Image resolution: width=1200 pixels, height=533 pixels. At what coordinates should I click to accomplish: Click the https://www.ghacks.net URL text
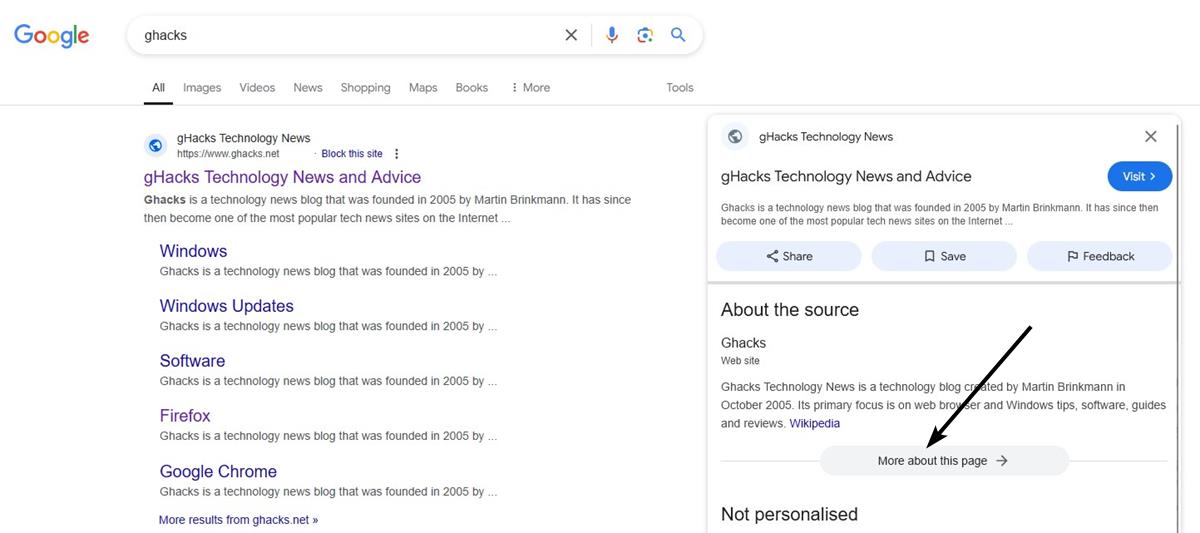228,154
